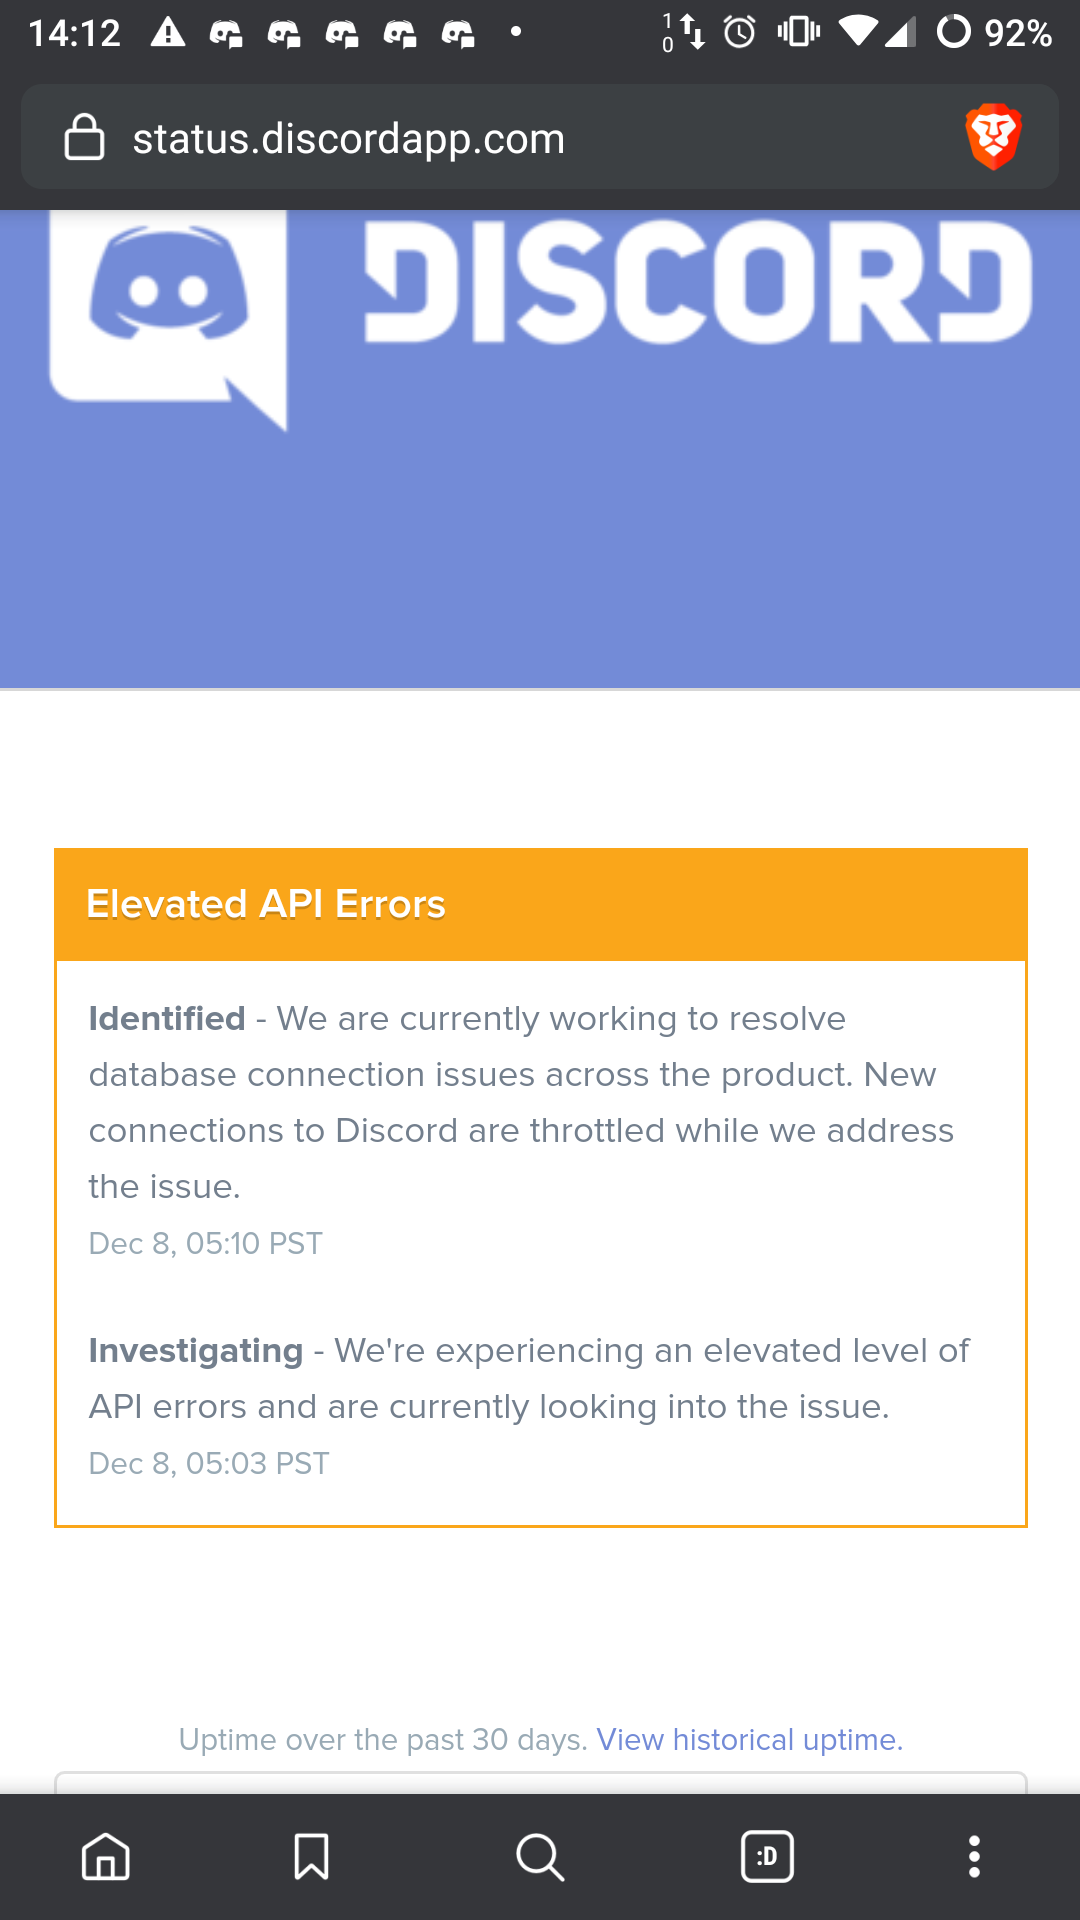Image resolution: width=1080 pixels, height=1920 pixels.
Task: Tap the lock icon in address bar
Action: (x=84, y=137)
